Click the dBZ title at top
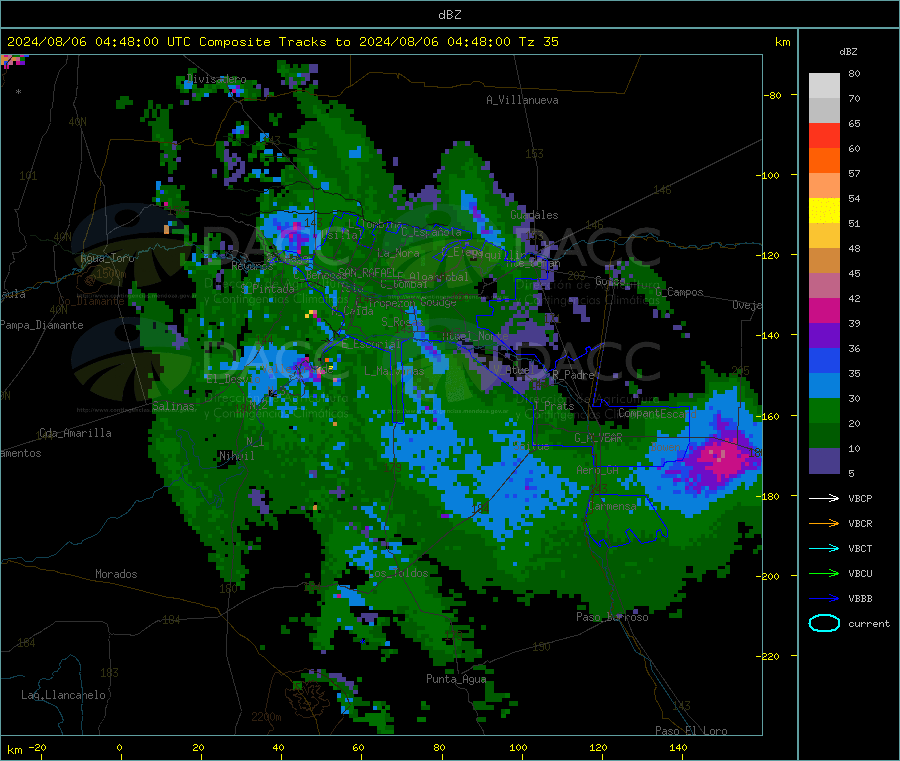This screenshot has height=761, width=900. point(449,15)
